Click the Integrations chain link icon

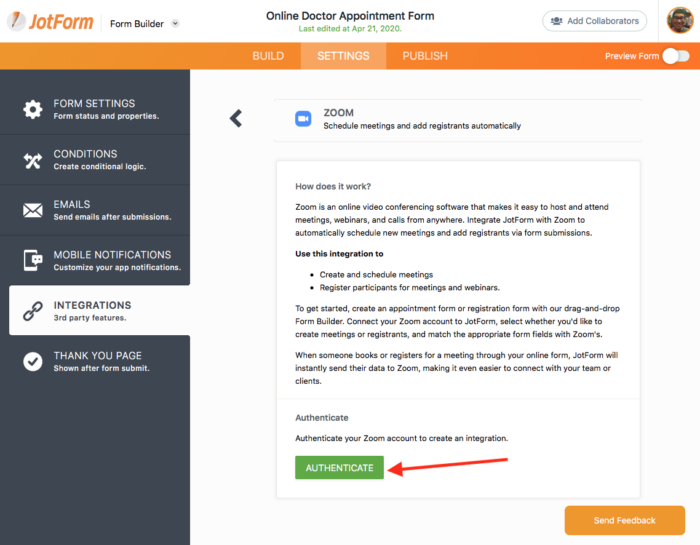[x=33, y=311]
